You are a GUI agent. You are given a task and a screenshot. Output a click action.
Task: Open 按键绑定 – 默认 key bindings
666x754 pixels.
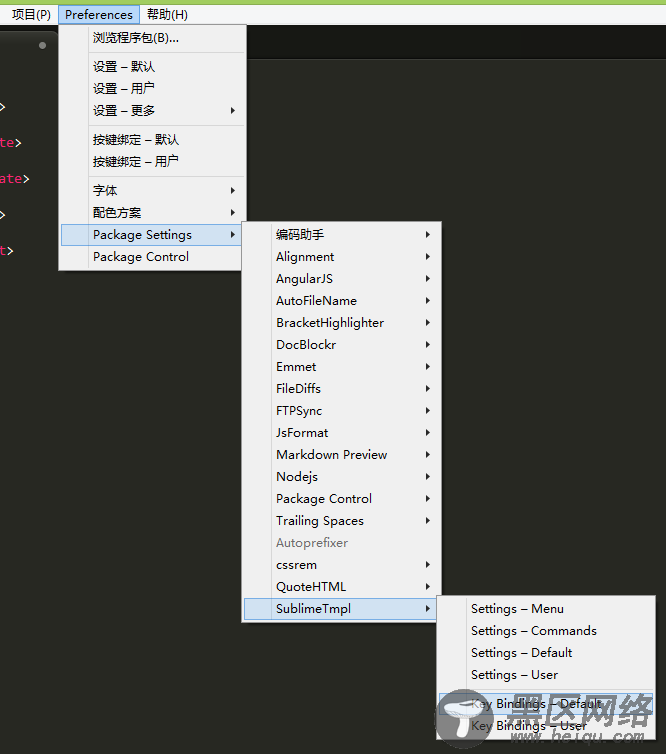tap(152, 139)
